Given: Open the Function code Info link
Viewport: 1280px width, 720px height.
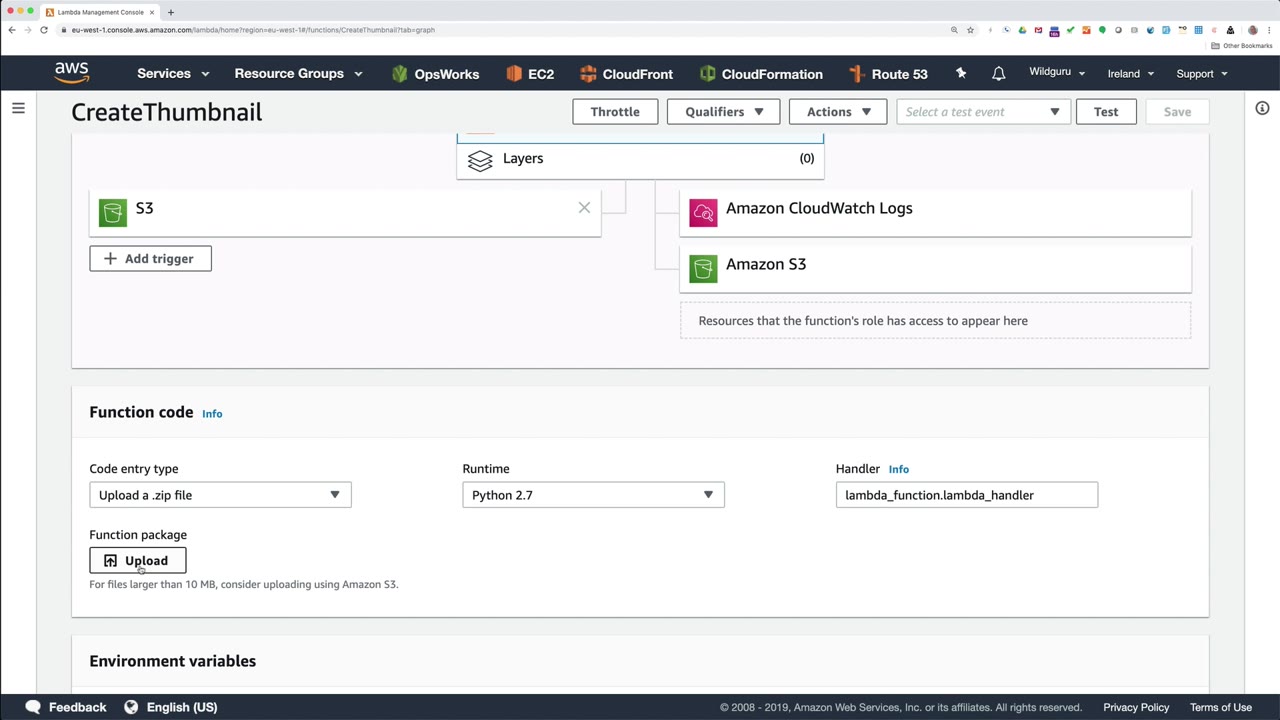Looking at the screenshot, I should point(212,413).
